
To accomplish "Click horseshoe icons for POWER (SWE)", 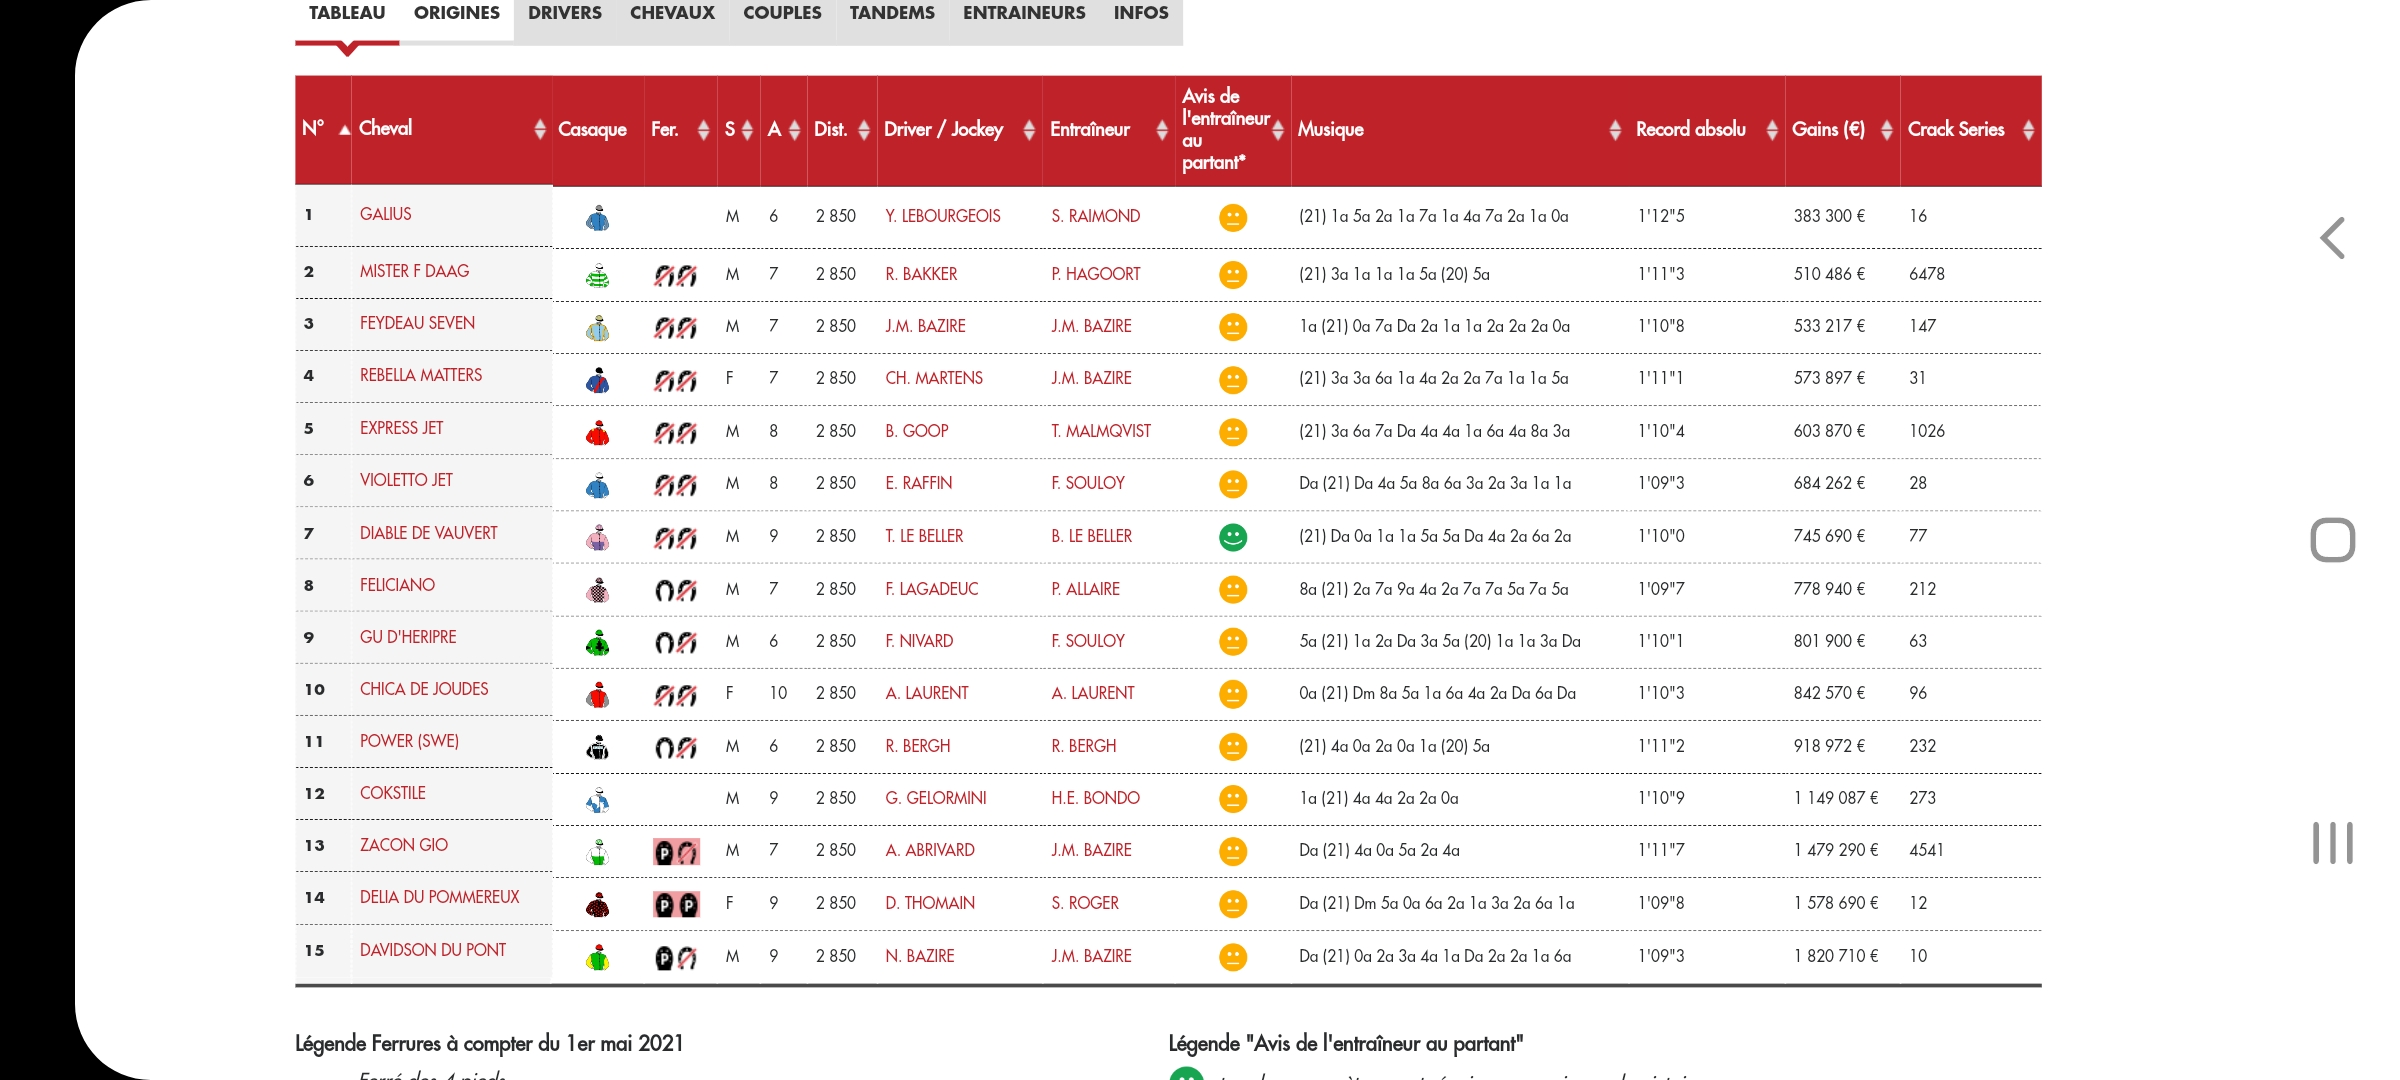I will [676, 748].
